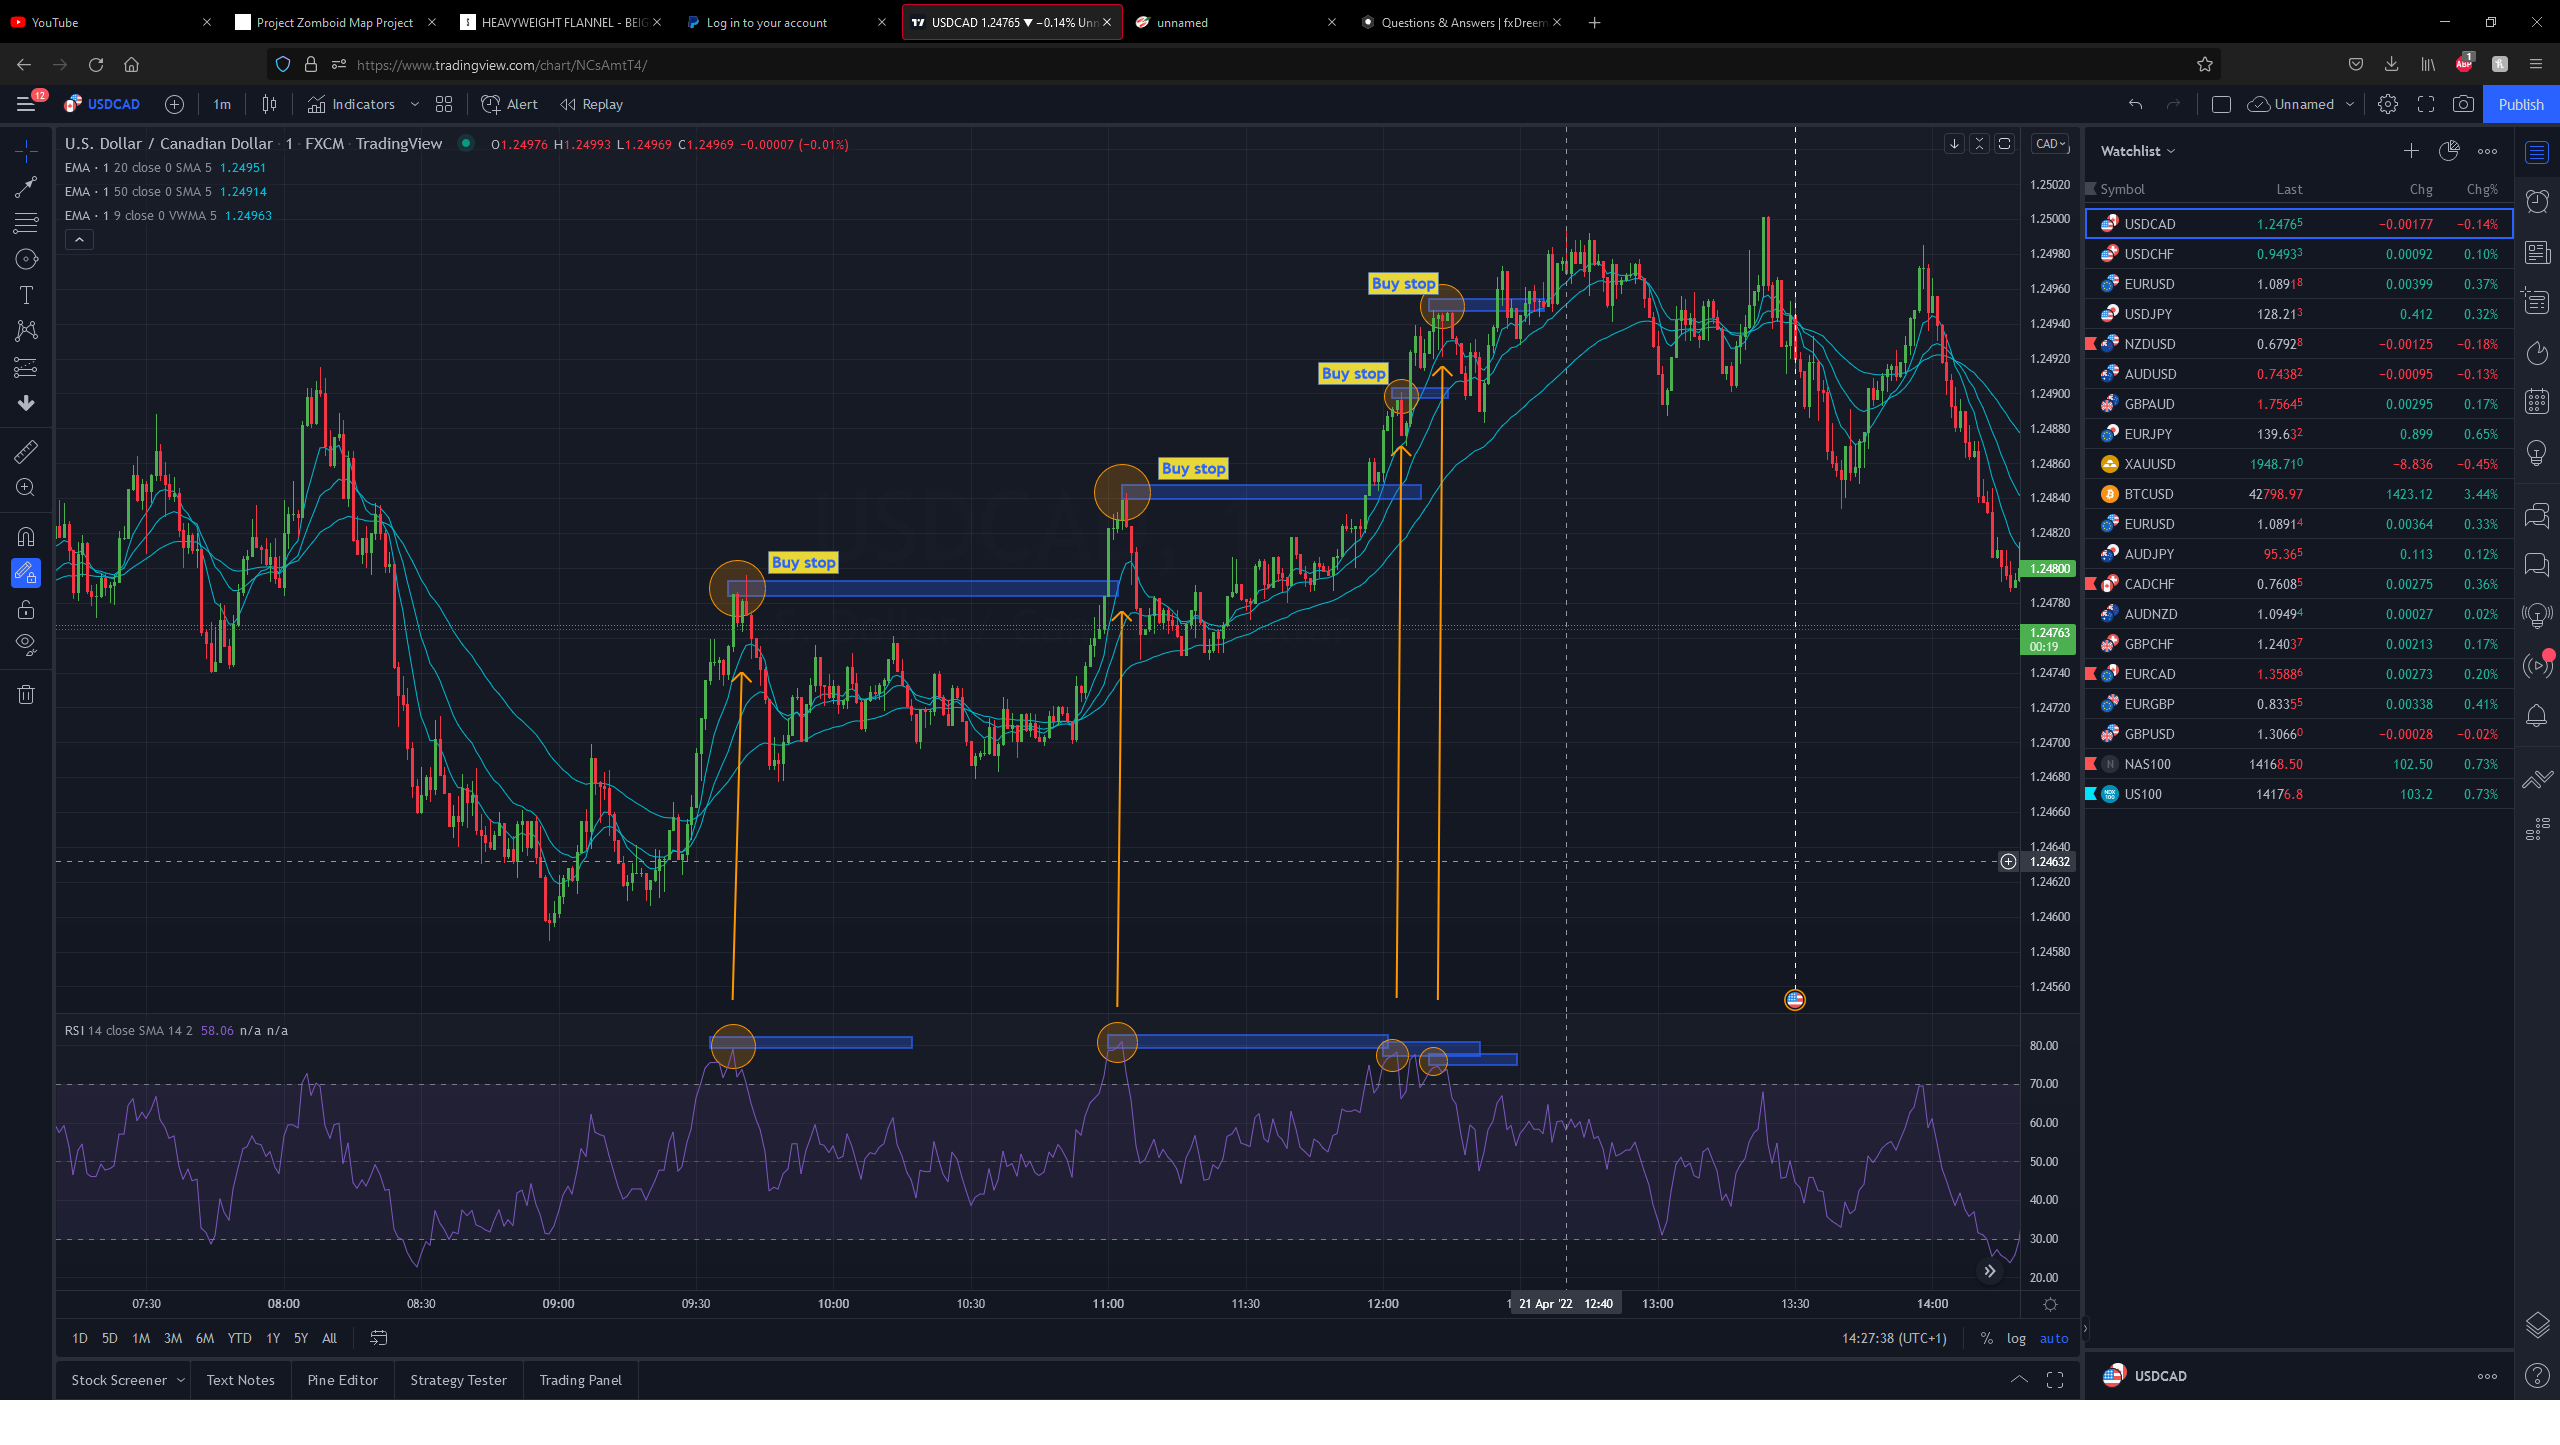Image resolution: width=2560 pixels, height=1445 pixels.
Task: Open the CAD currency dropdown on price scale
Action: (2050, 144)
